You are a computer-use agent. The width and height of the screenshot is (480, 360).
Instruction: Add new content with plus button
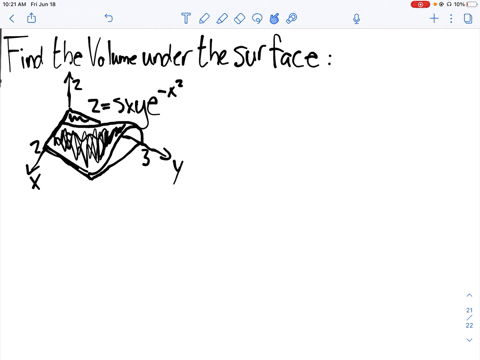click(x=434, y=18)
